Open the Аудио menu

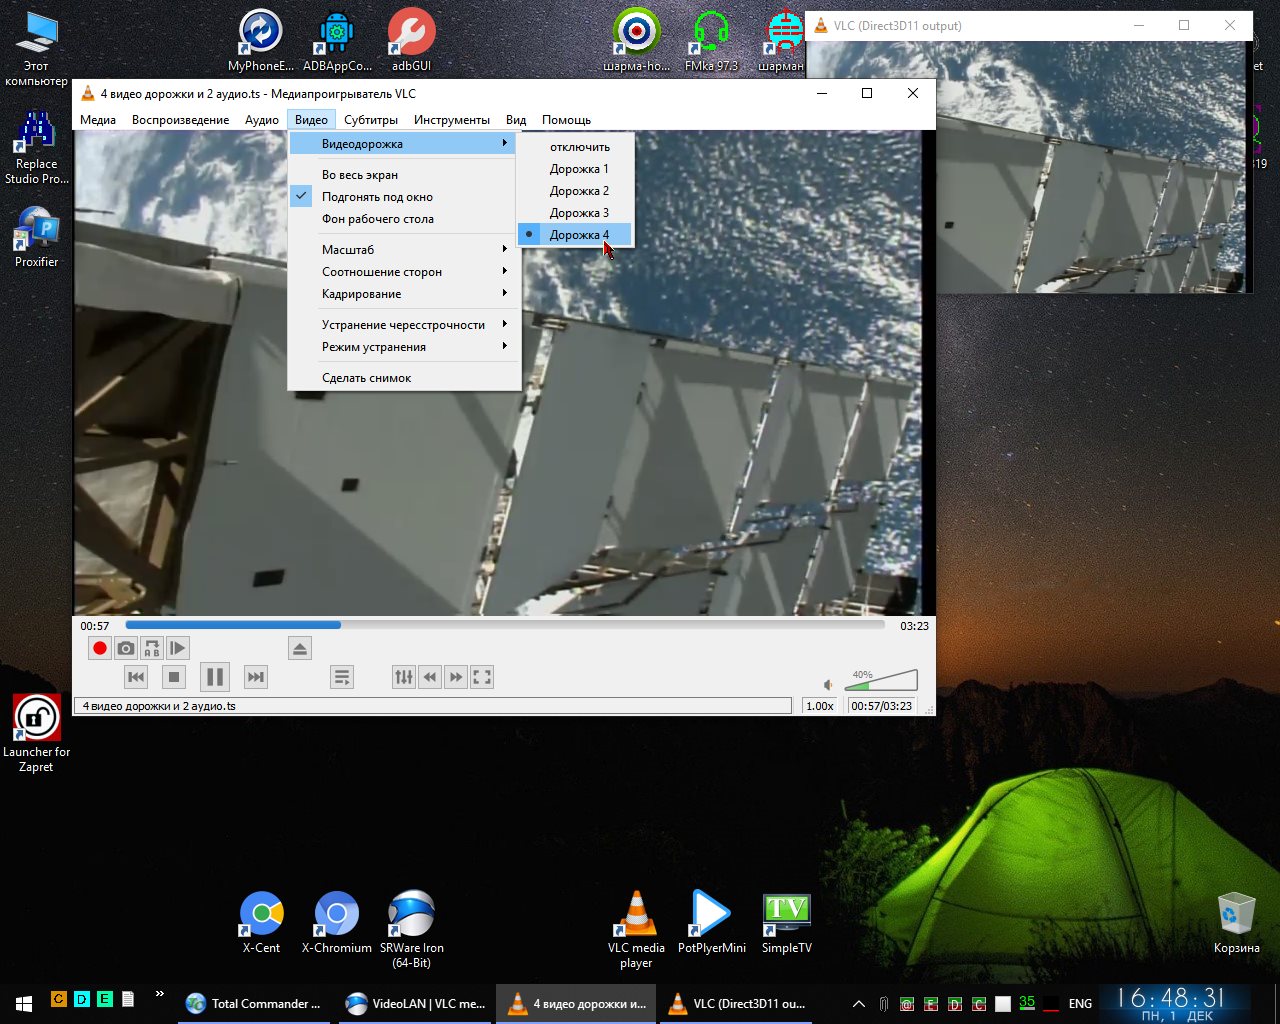click(x=262, y=120)
